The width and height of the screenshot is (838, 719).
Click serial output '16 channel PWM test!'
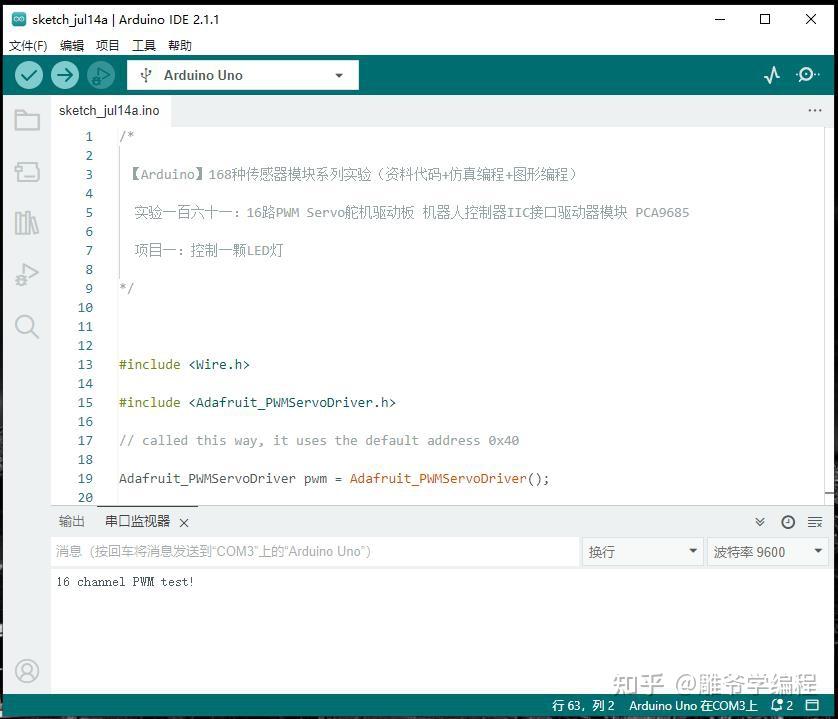(x=125, y=582)
